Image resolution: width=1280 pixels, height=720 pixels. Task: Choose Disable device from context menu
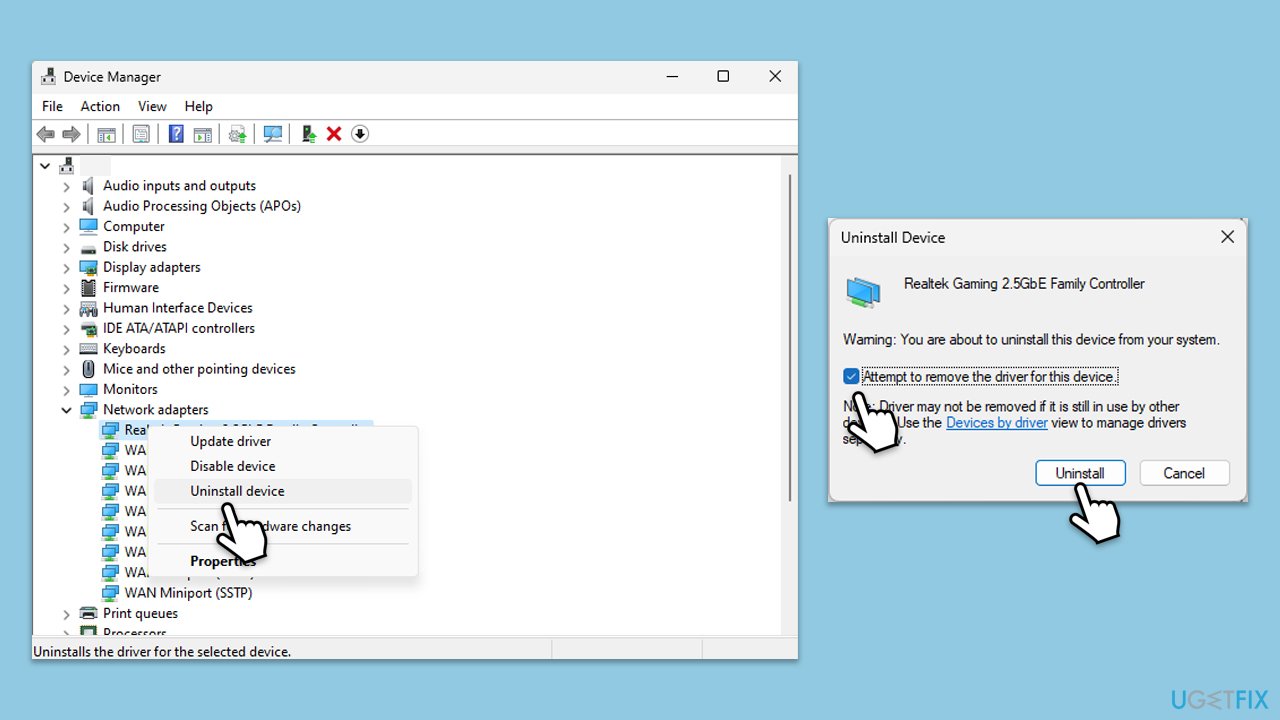(281, 466)
